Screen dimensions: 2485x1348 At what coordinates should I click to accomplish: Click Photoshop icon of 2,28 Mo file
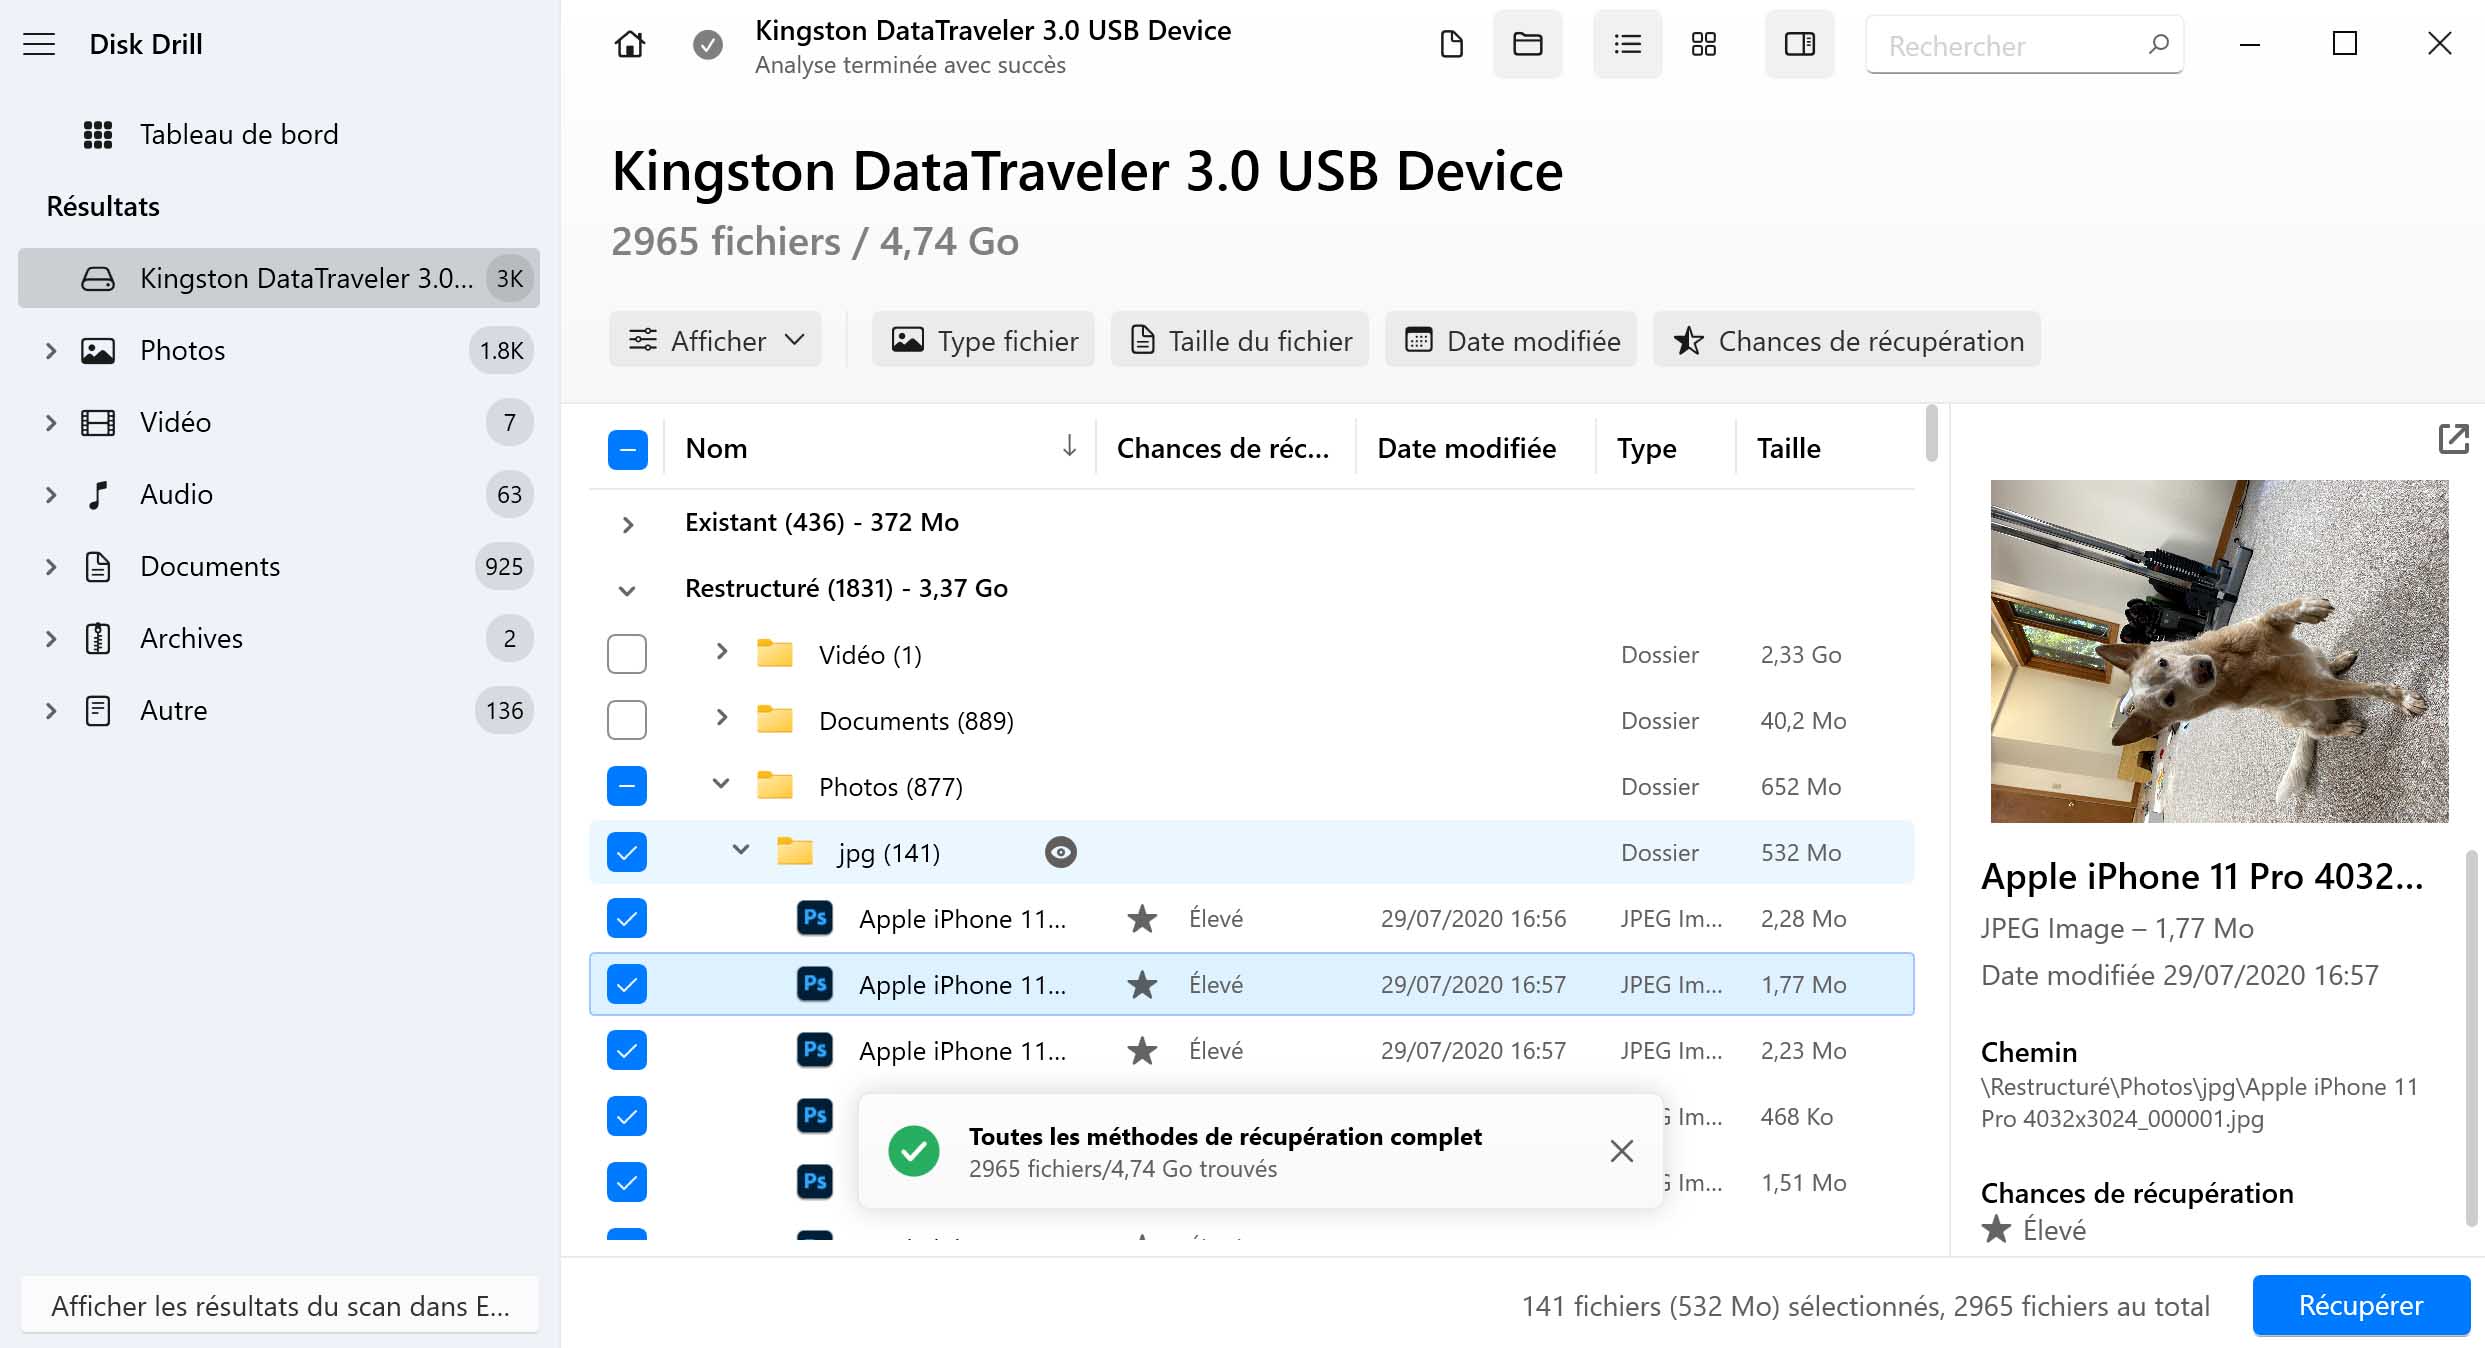(x=815, y=918)
